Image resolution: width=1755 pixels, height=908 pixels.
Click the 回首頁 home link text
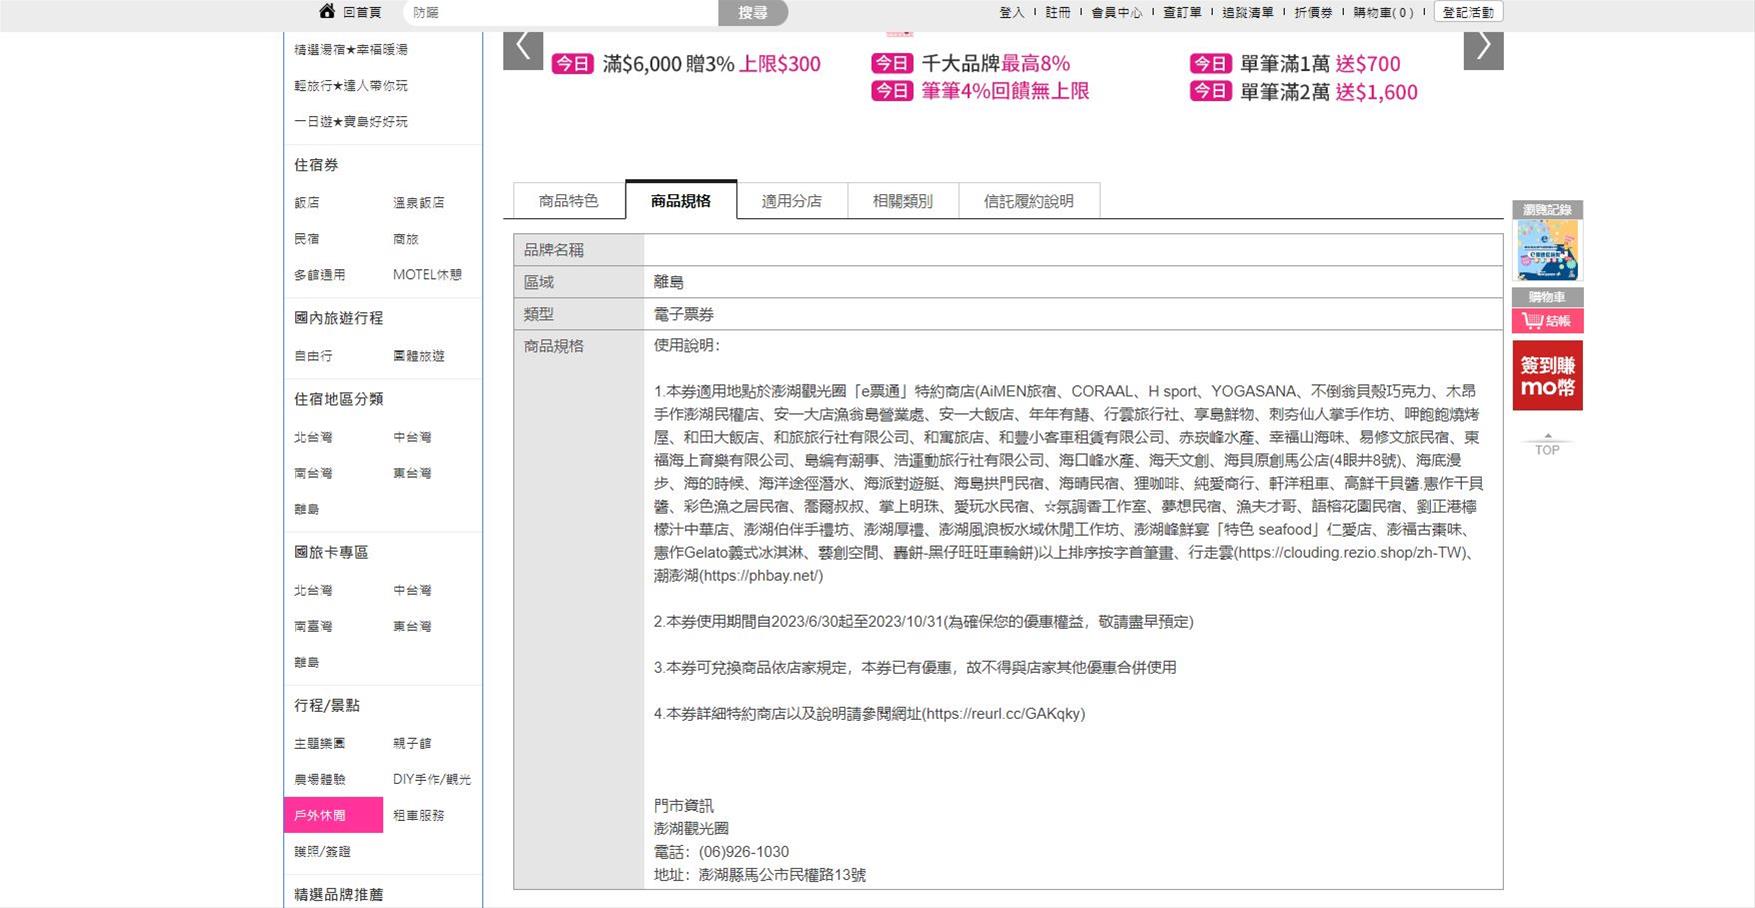(x=362, y=12)
